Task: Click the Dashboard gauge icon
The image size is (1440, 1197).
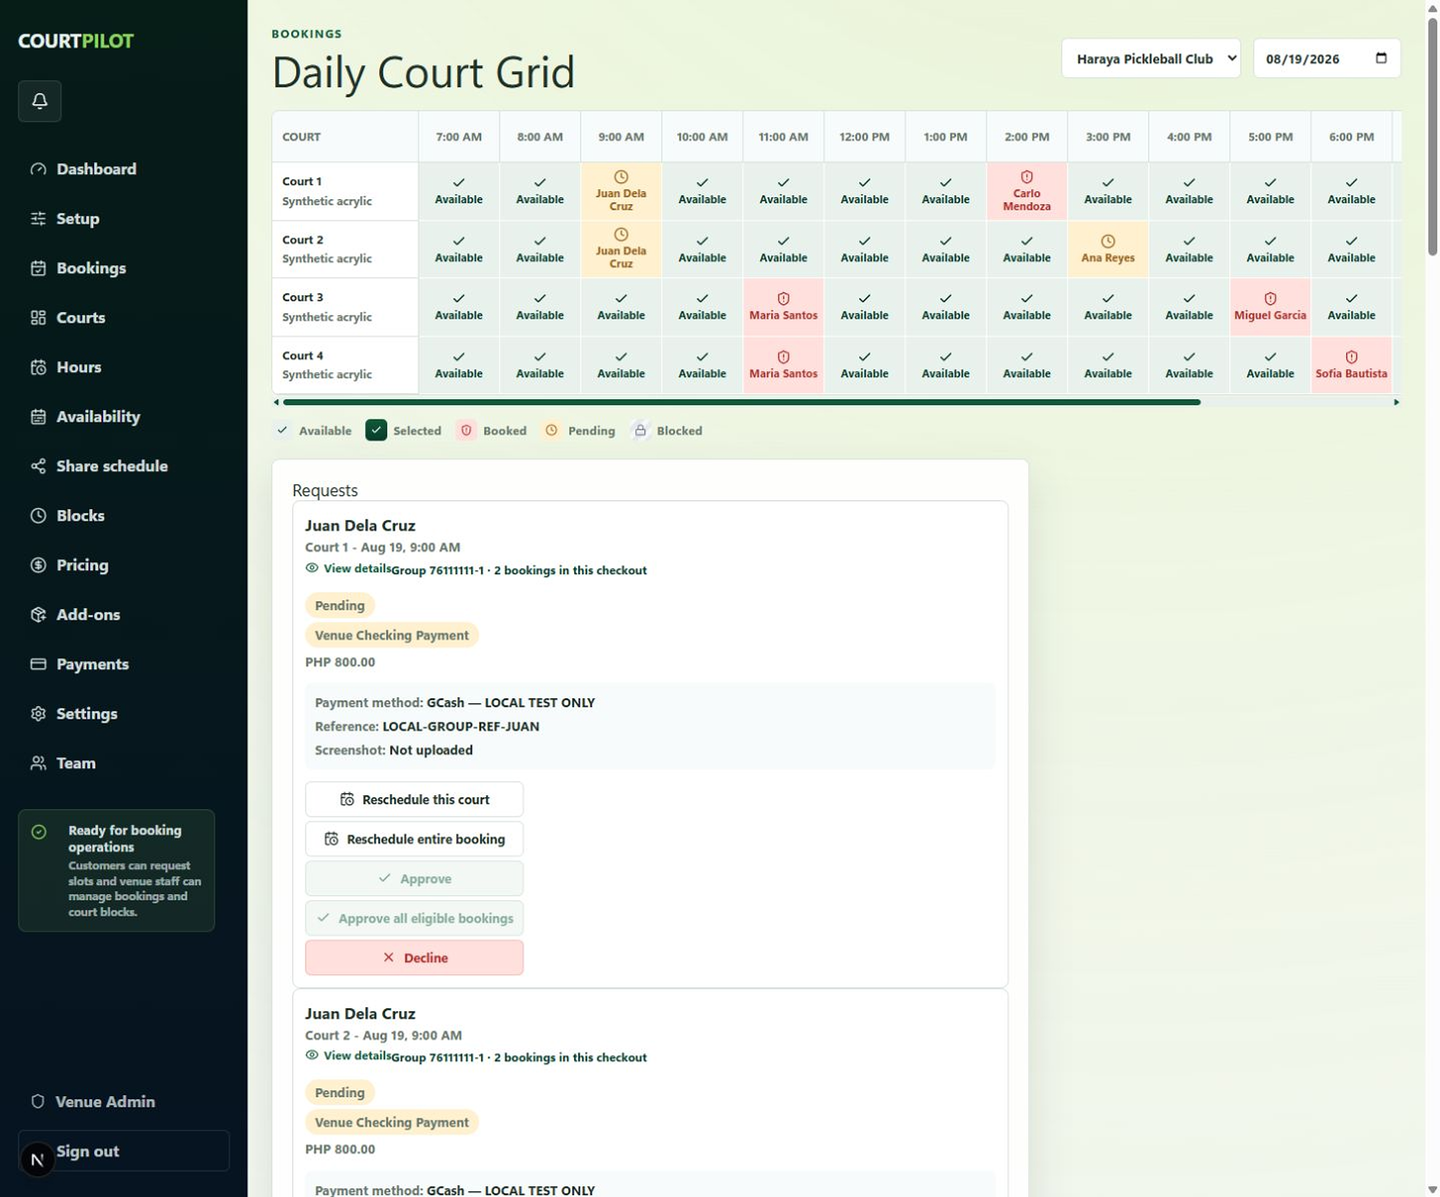Action: [38, 169]
